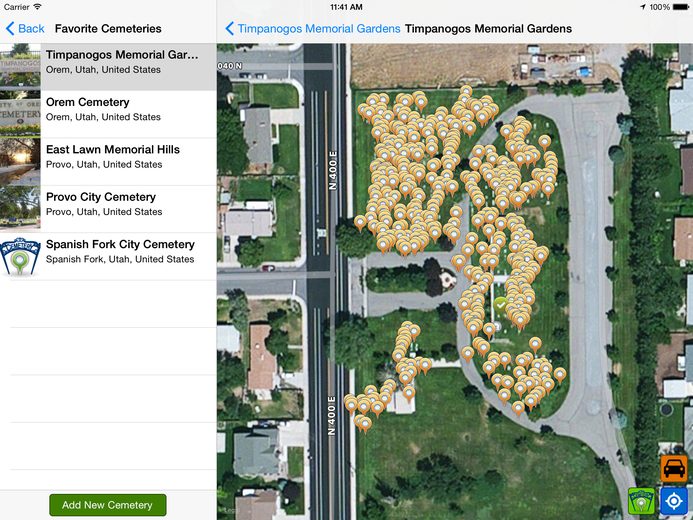The height and width of the screenshot is (520, 693).
Task: Click the Wi-Fi status icon
Action: click(x=38, y=7)
